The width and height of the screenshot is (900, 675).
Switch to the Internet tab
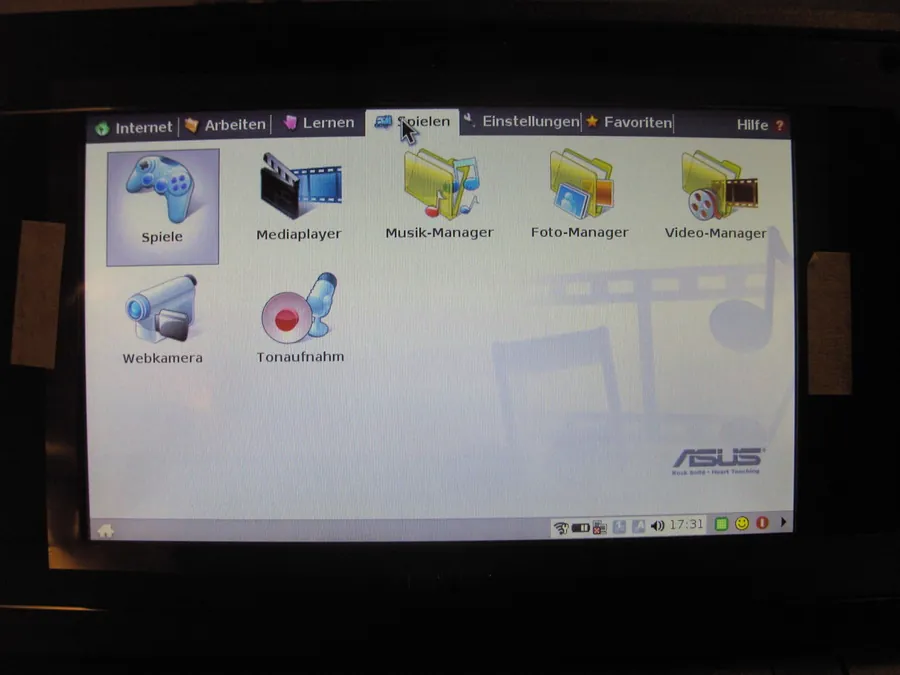[134, 127]
